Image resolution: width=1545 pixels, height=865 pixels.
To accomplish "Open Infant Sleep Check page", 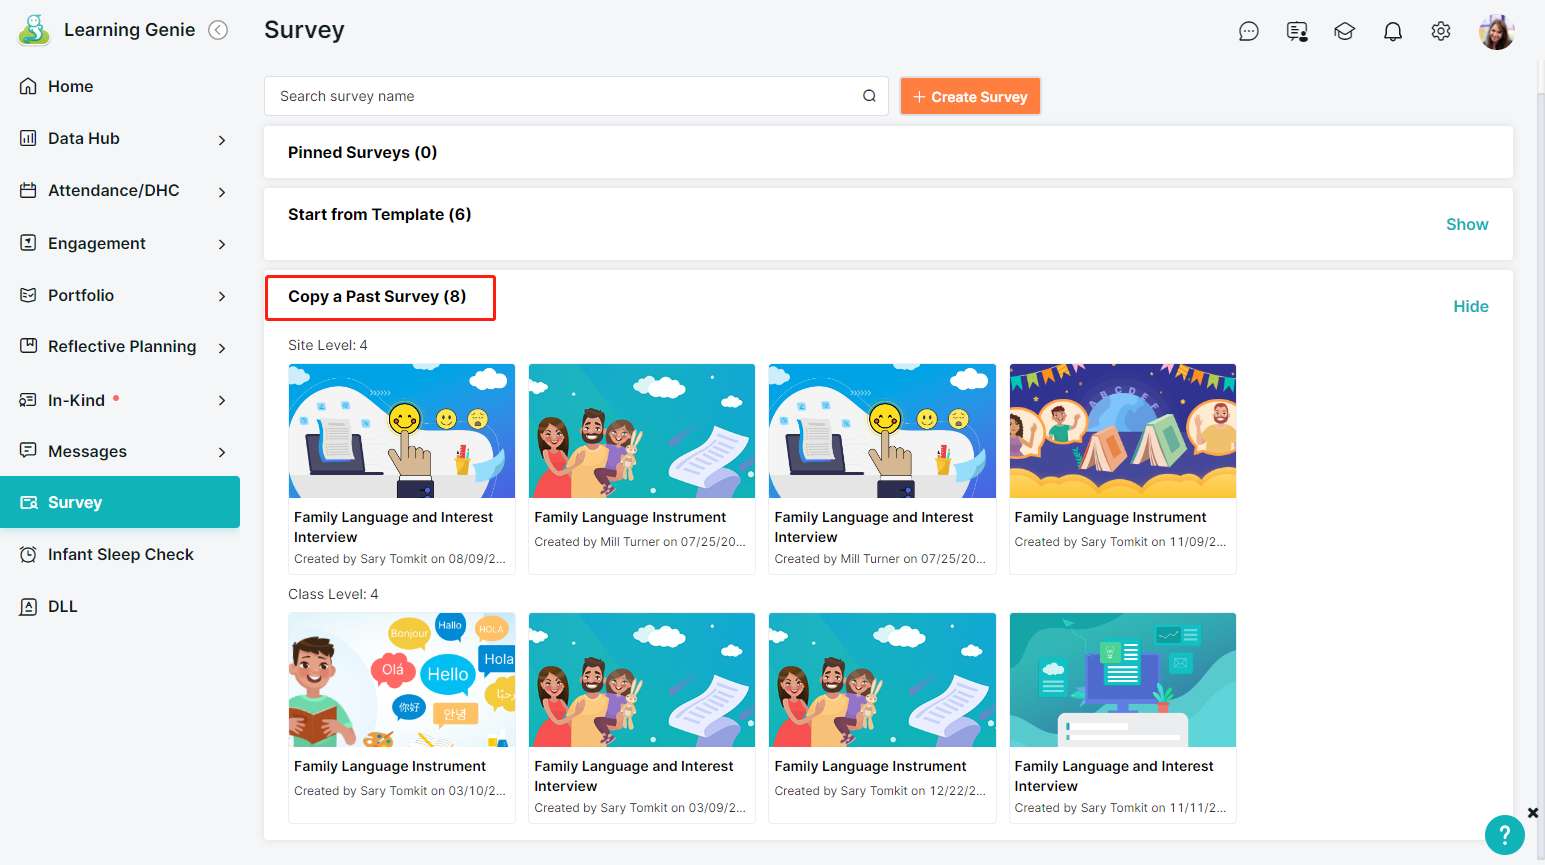I will pyautogui.click(x=120, y=555).
